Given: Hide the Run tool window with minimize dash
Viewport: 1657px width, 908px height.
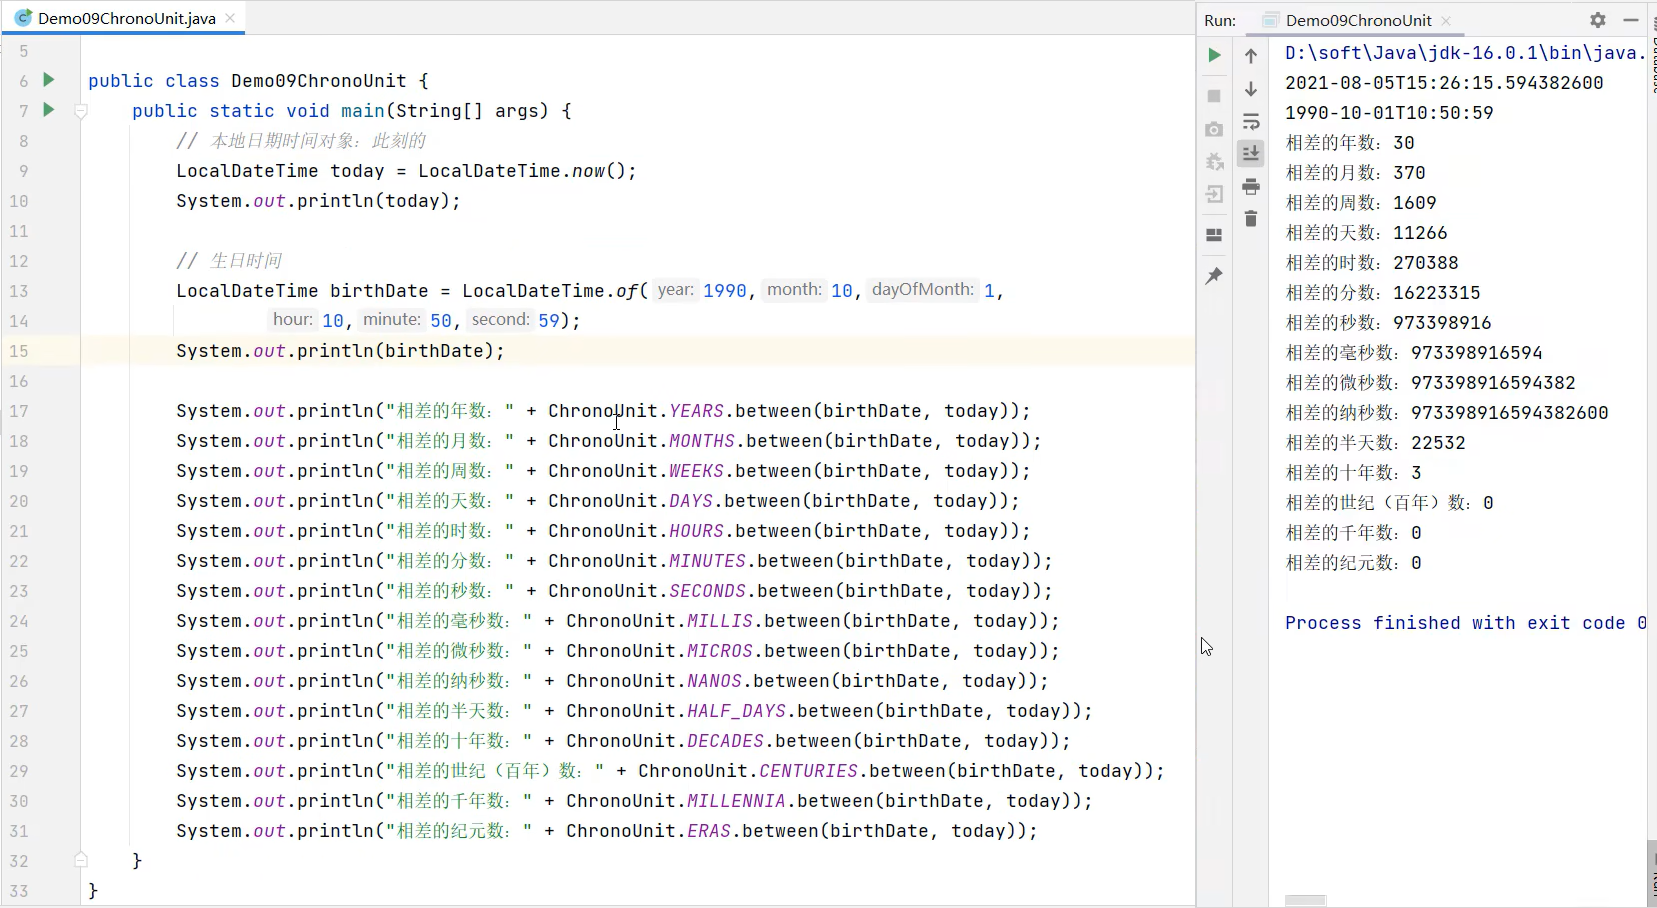Looking at the screenshot, I should tap(1631, 20).
